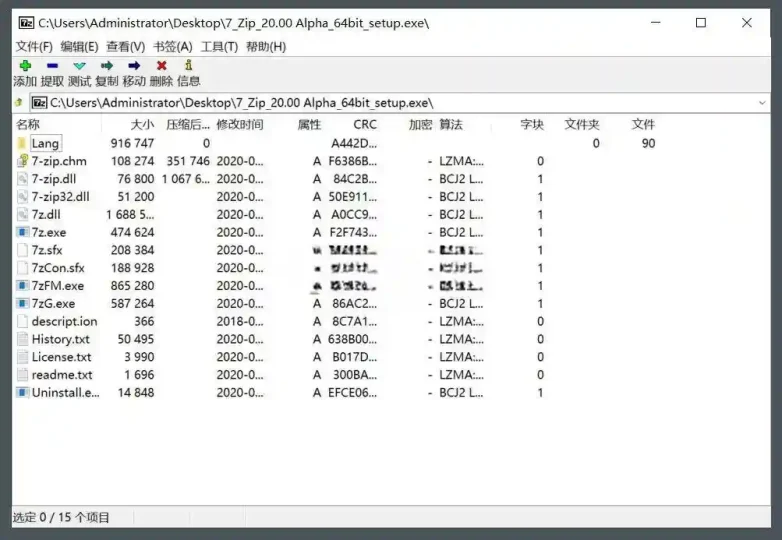Click the Test (测试) checkmark icon
Screen dimensions: 782x540
[x=79, y=66]
